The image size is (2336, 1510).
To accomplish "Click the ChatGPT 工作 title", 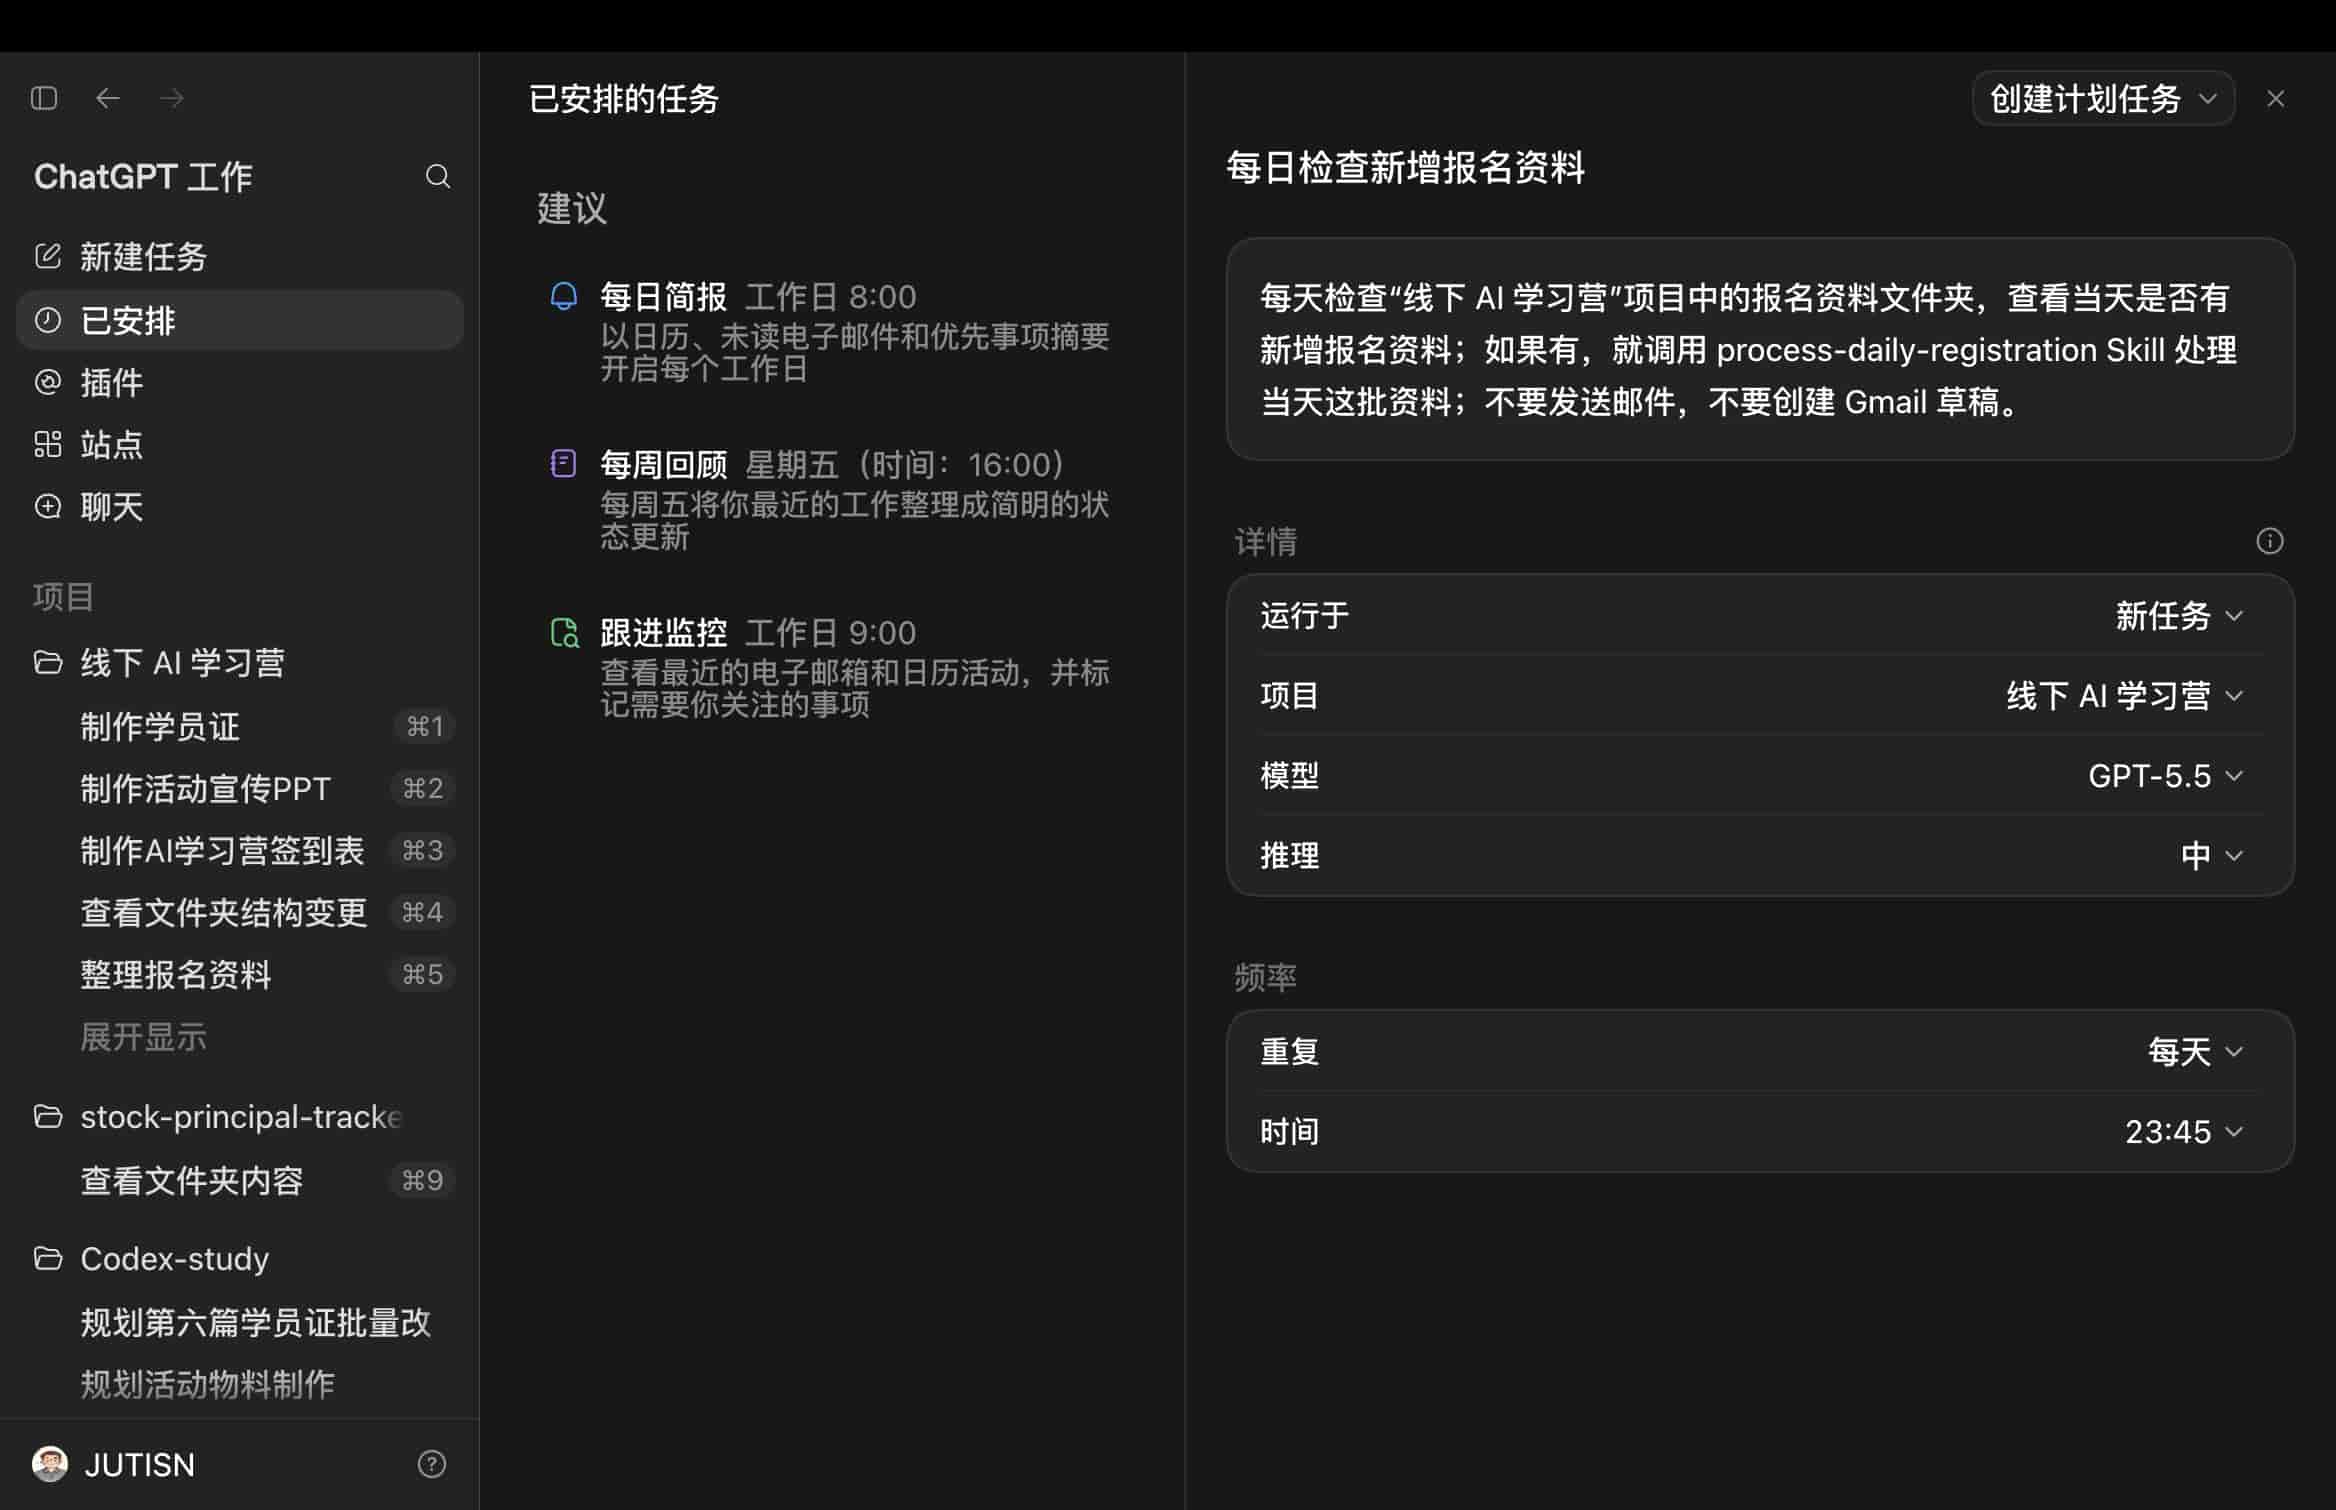I will [x=143, y=177].
